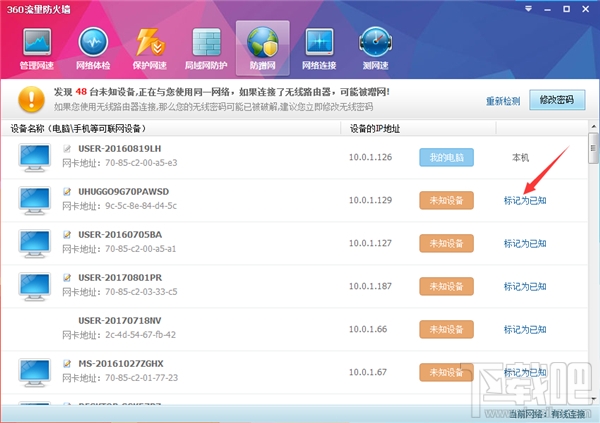Screen dimensions: 600x423
Task: Click IP address 10.0.1.187
Action: 370,286
